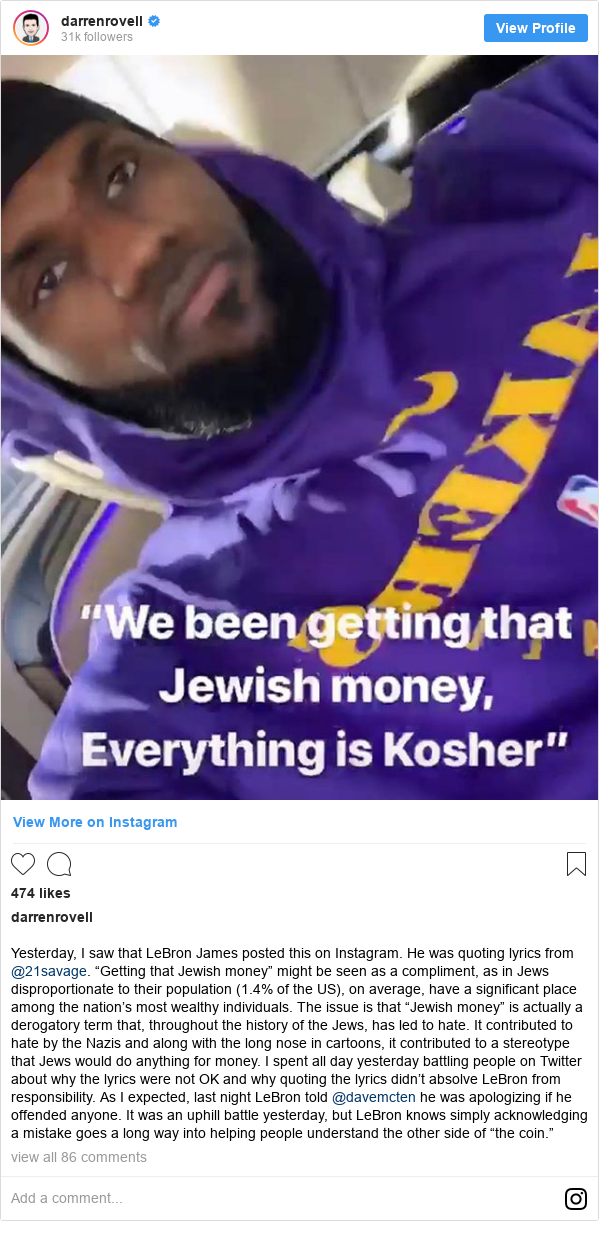The image size is (599, 1233).
Task: Open darrenrovell profile avatar
Action: 31,28
